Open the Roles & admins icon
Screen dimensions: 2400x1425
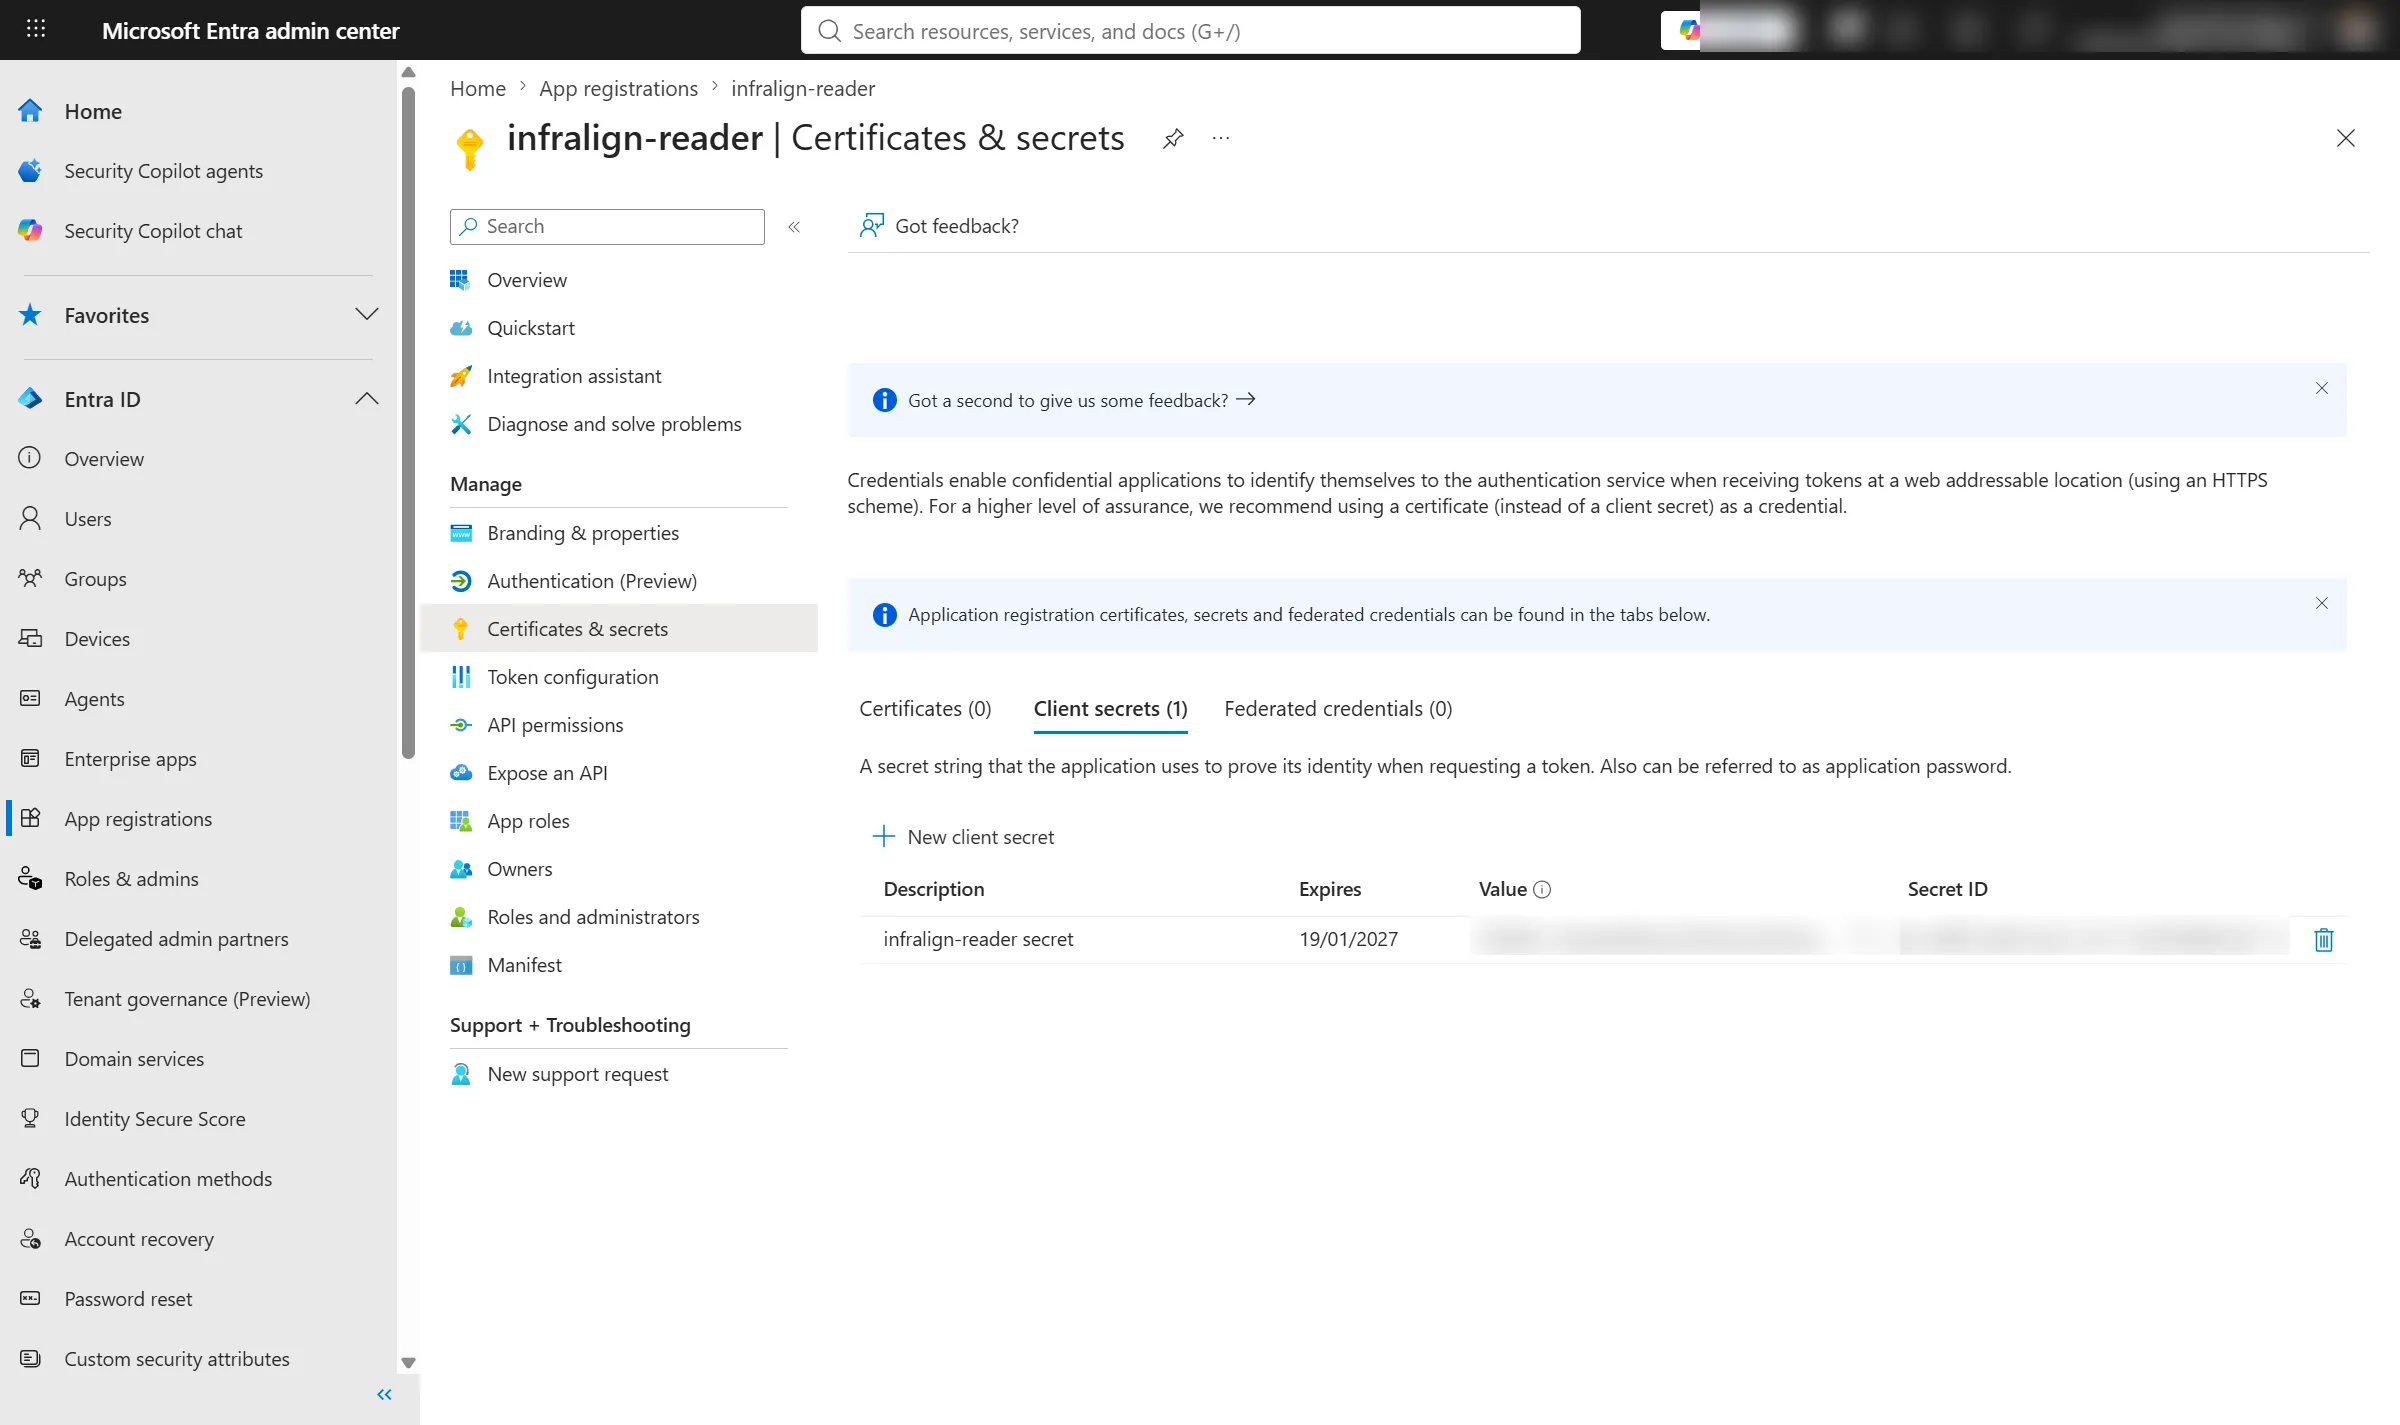pos(30,879)
